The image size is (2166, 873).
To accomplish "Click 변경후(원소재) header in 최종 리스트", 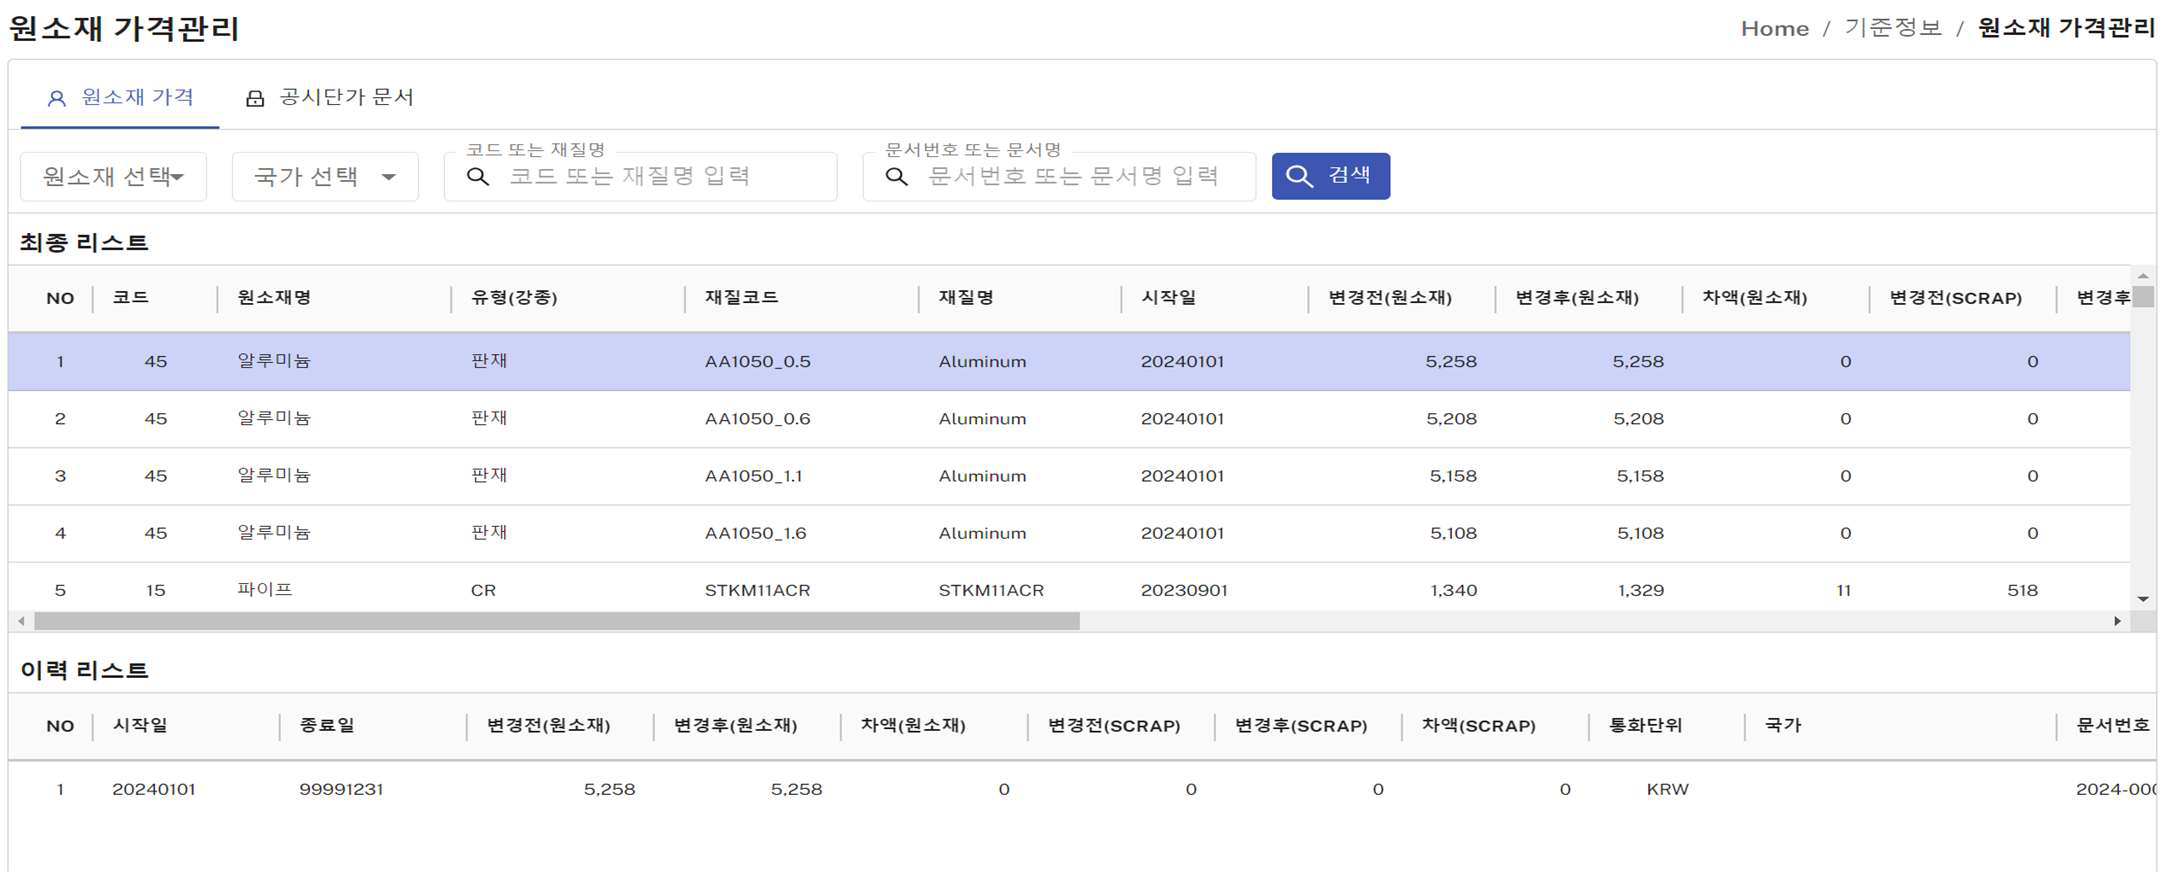I will [x=1577, y=298].
